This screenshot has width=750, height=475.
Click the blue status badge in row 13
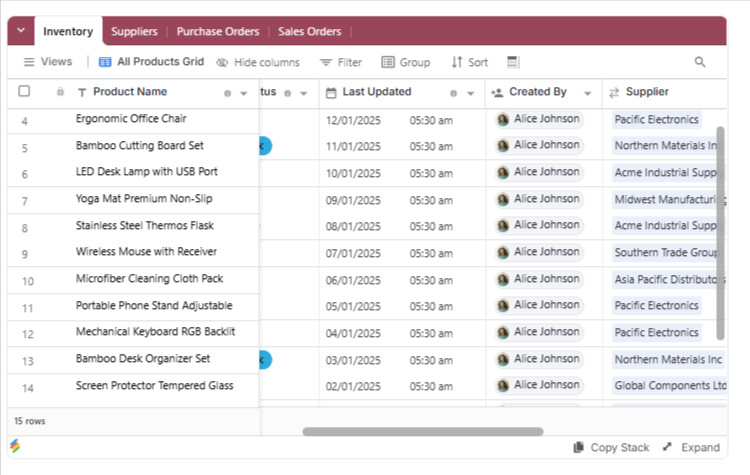click(265, 360)
